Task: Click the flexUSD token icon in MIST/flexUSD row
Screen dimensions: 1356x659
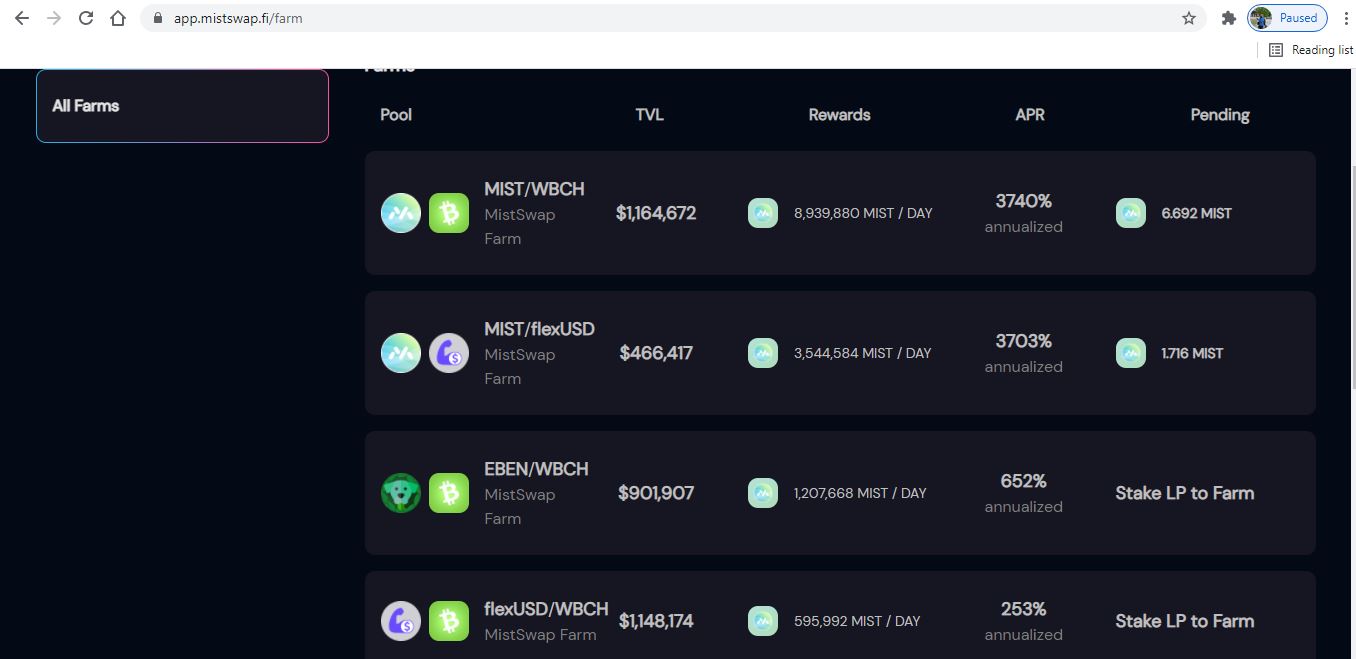Action: pos(449,353)
